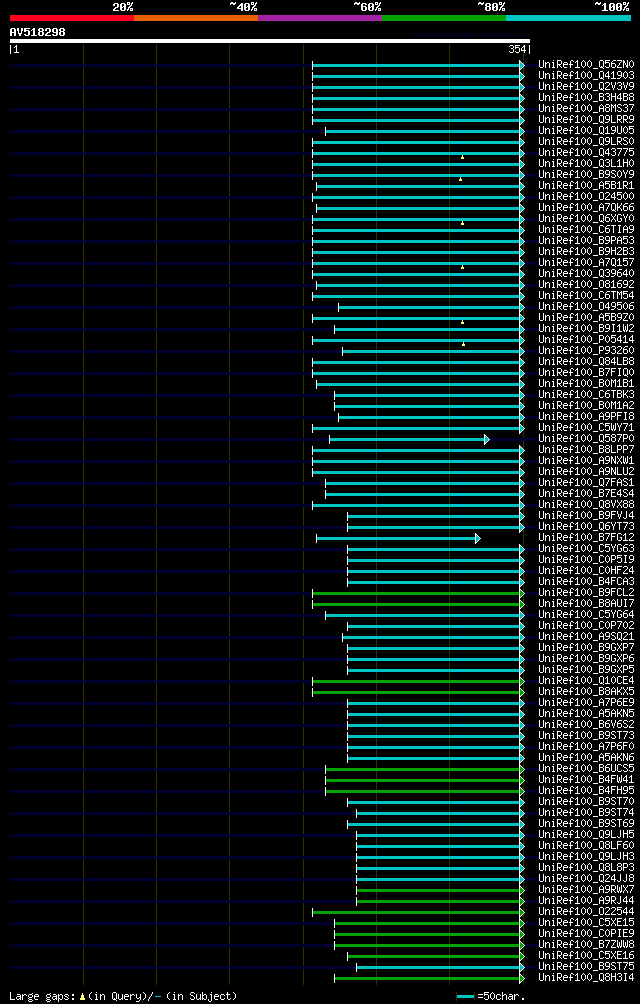Viewport: 640px width, 1004px height.
Task: Click the query gap marker in the UniRef100_Q43775 row
Action: pos(462,157)
